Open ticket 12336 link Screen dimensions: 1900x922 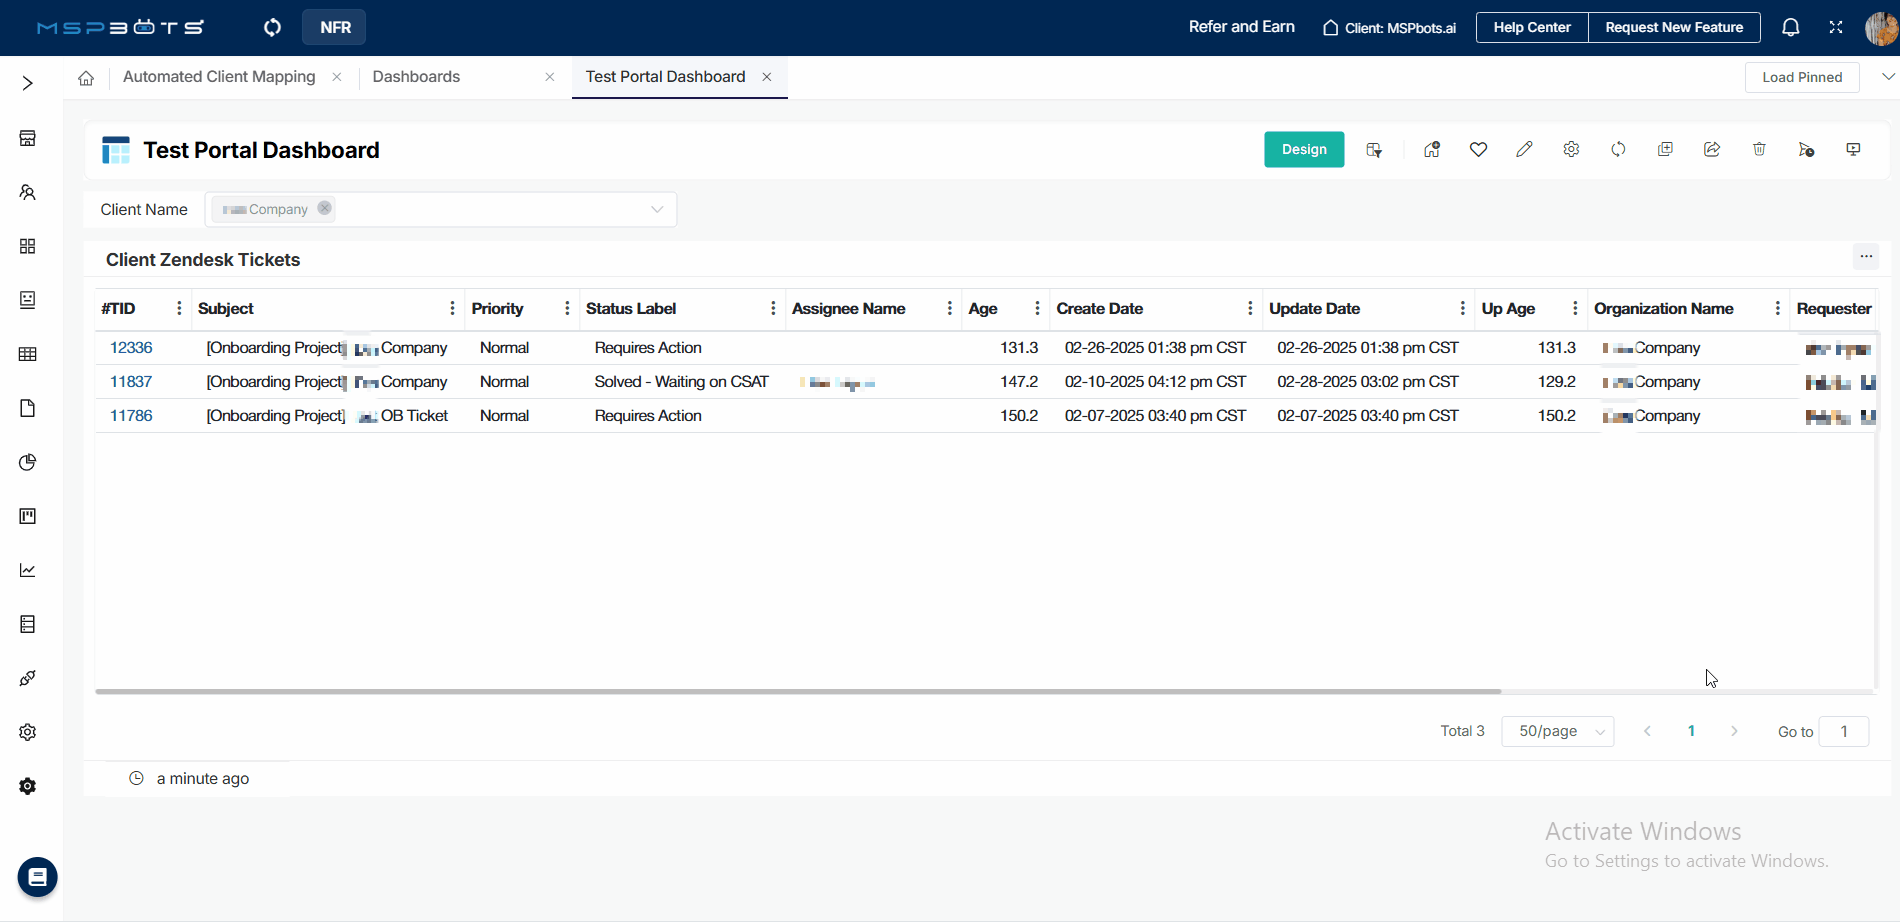click(x=131, y=348)
